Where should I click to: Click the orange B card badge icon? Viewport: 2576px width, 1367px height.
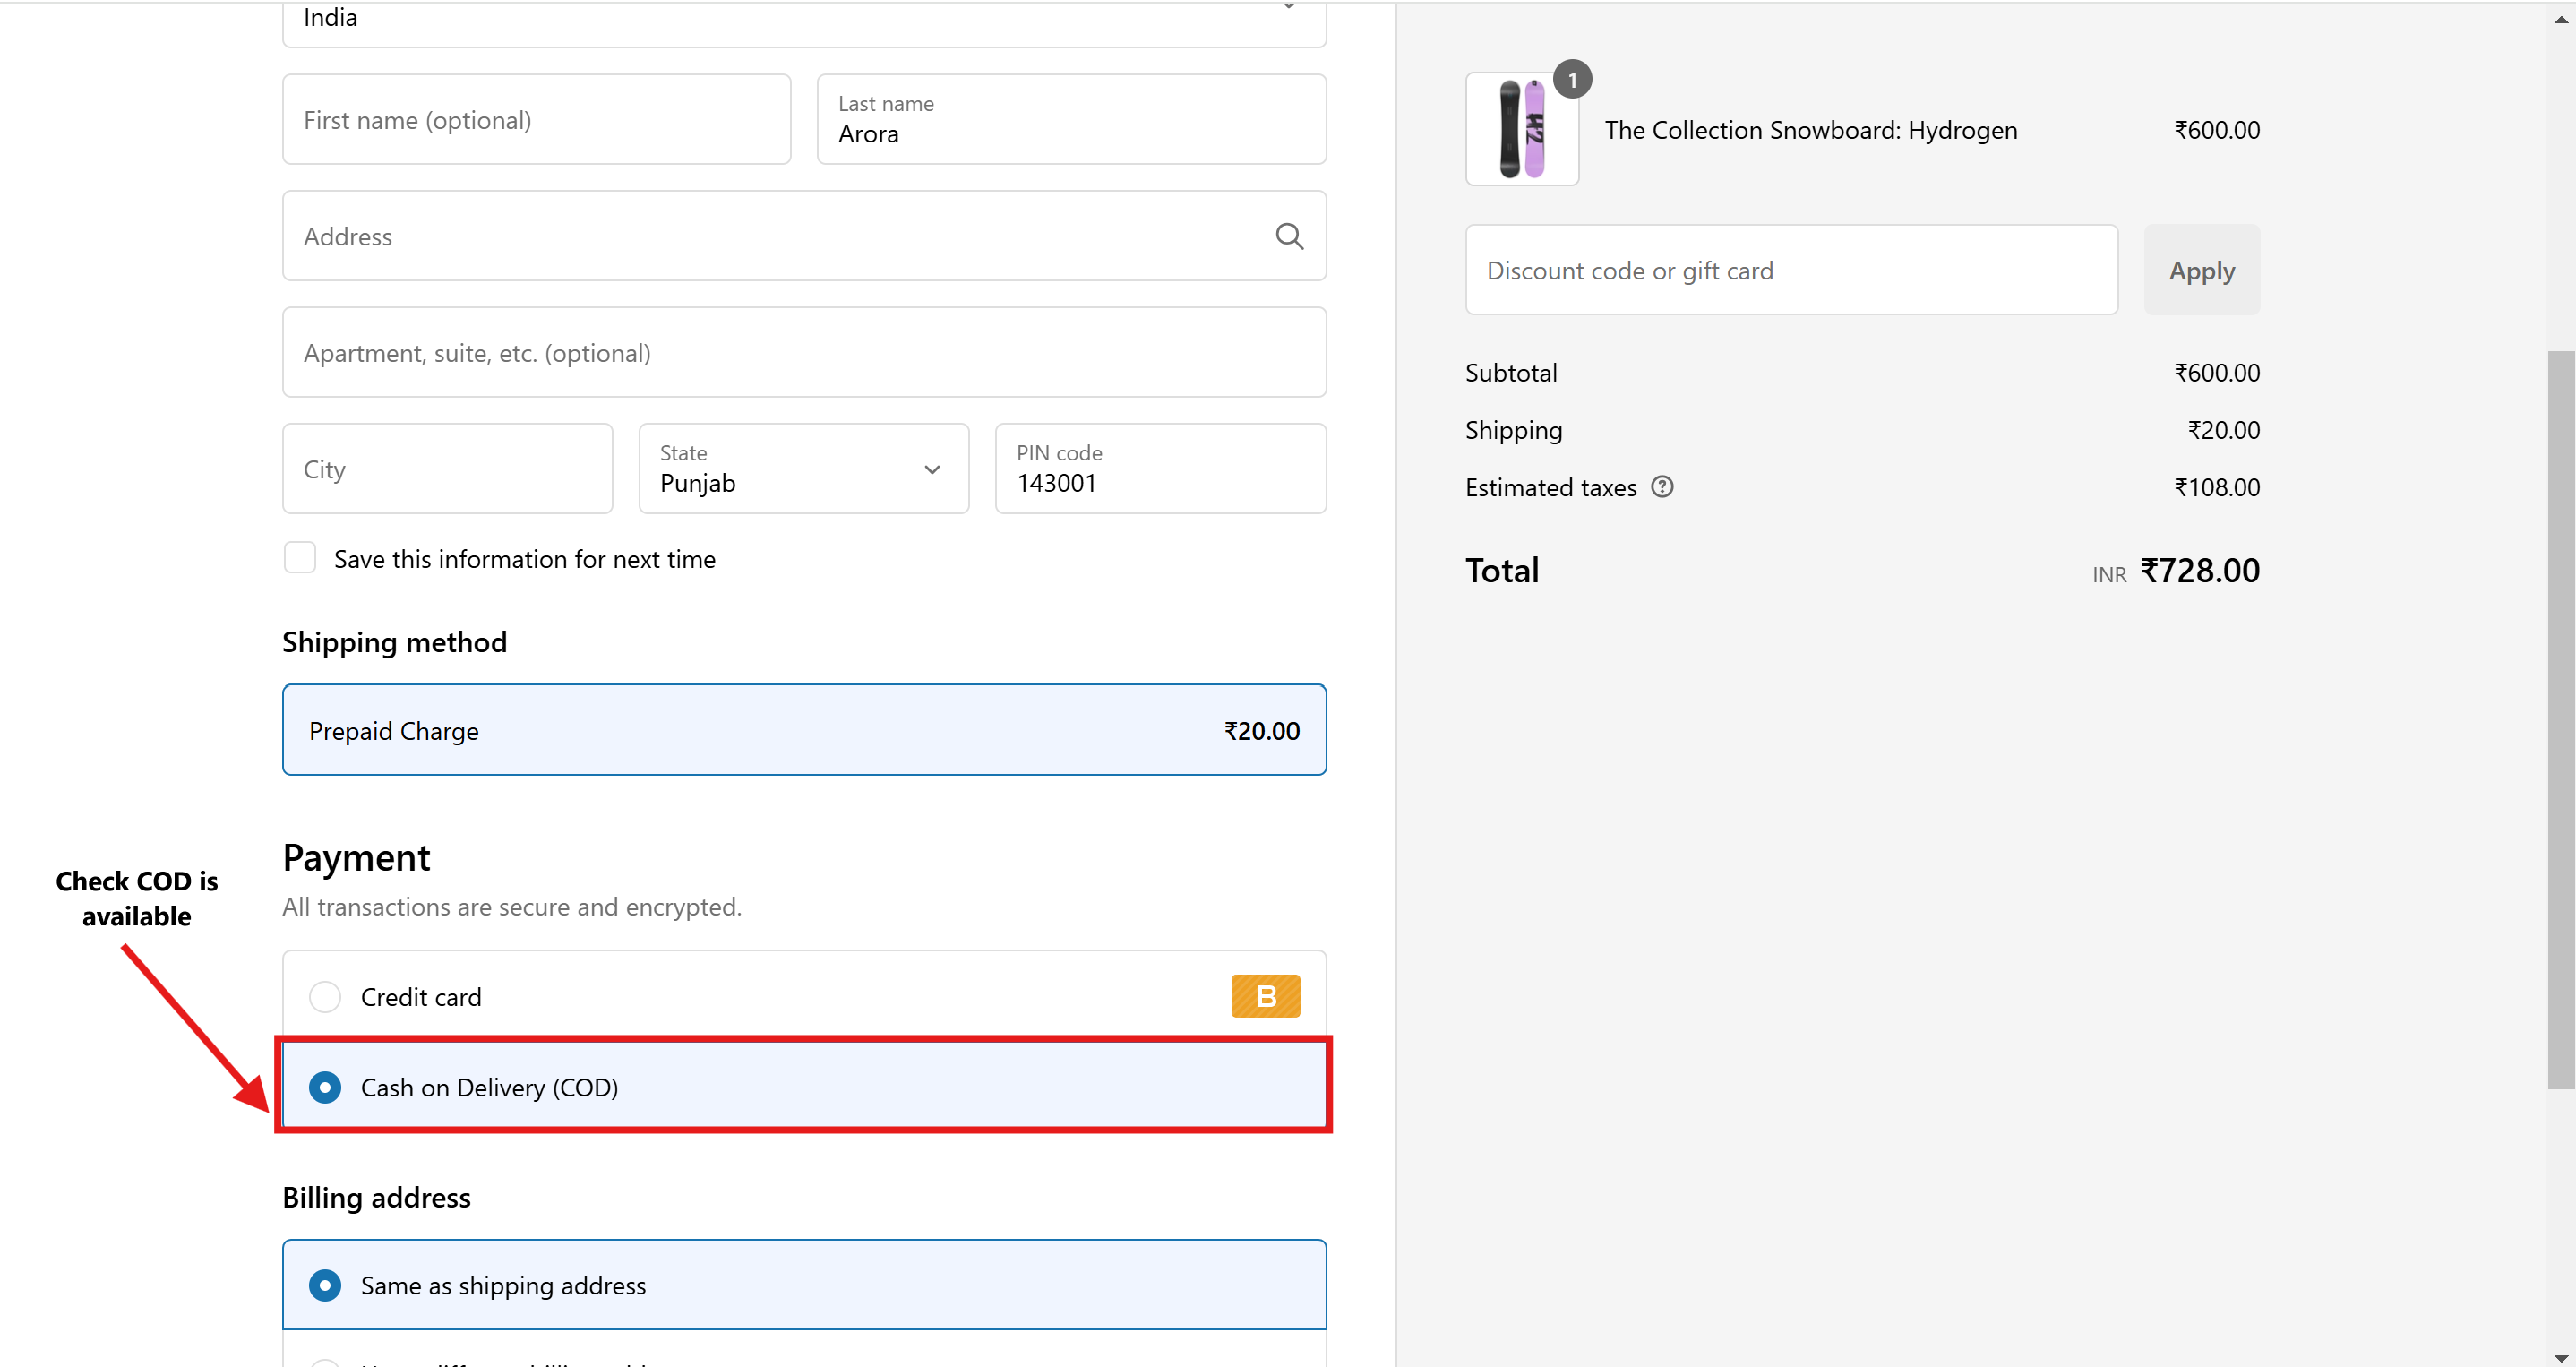click(1265, 996)
